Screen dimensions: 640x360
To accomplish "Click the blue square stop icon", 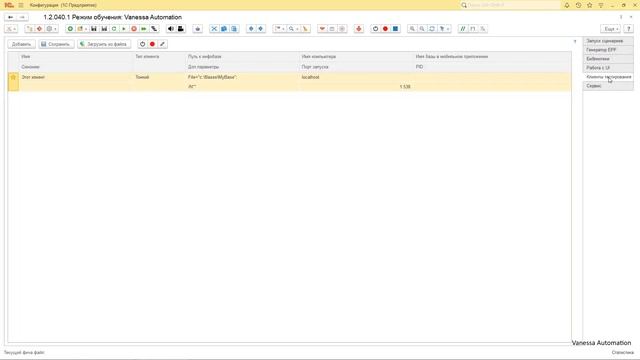I will (395, 29).
